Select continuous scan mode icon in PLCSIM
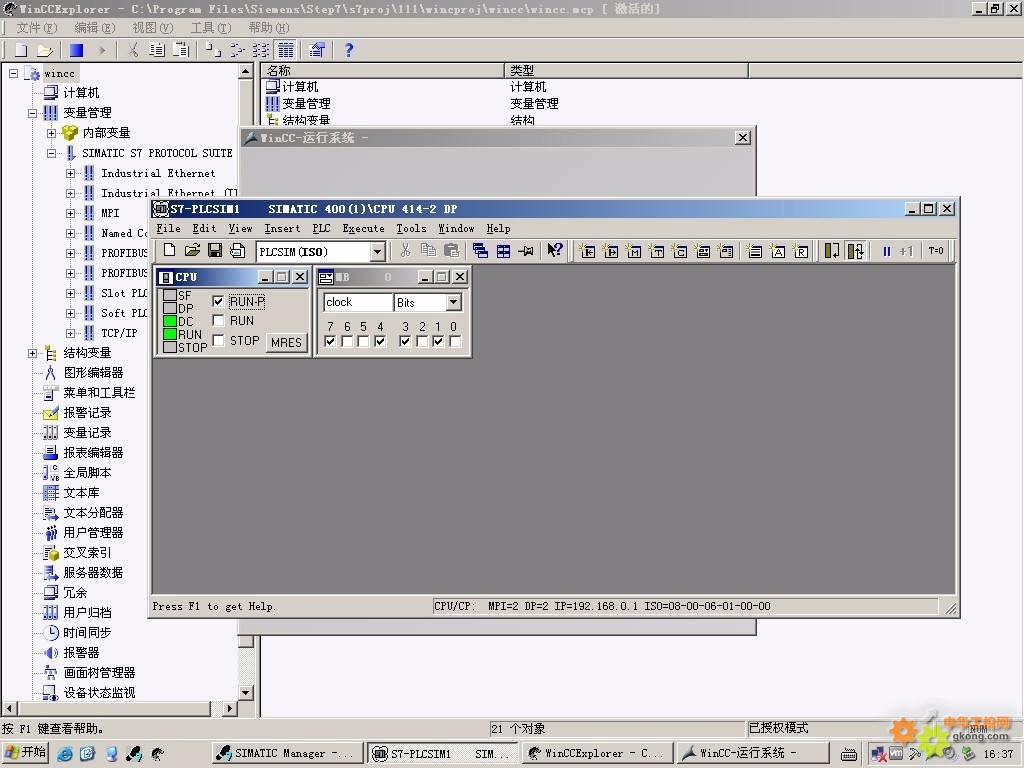Screen dimensions: 1024x768 pos(855,251)
